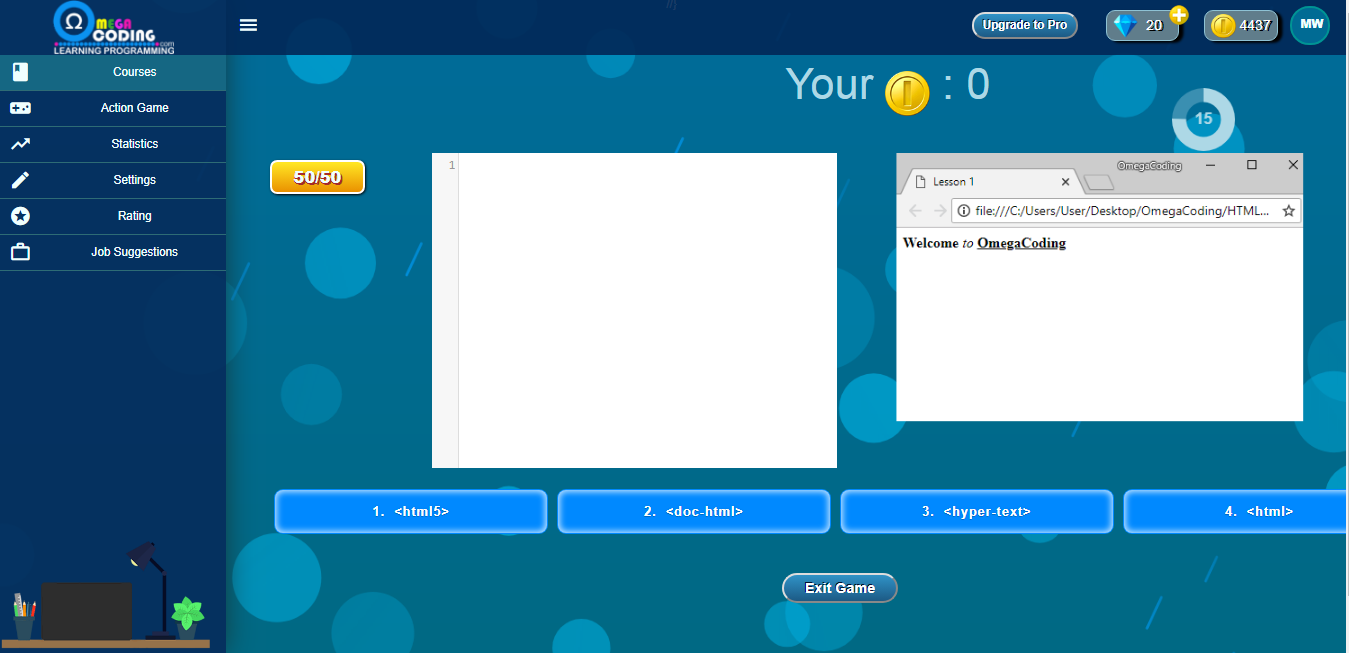Open the Action Game menu item
The height and width of the screenshot is (653, 1349).
pos(113,108)
